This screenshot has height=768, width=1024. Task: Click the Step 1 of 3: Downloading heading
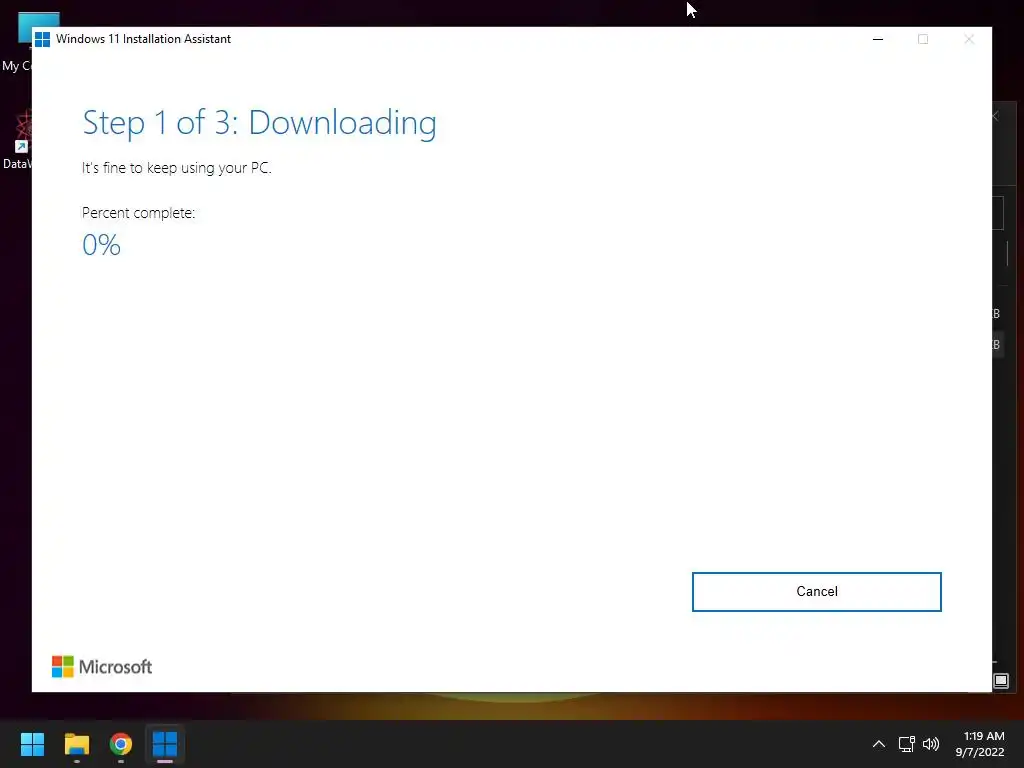259,123
